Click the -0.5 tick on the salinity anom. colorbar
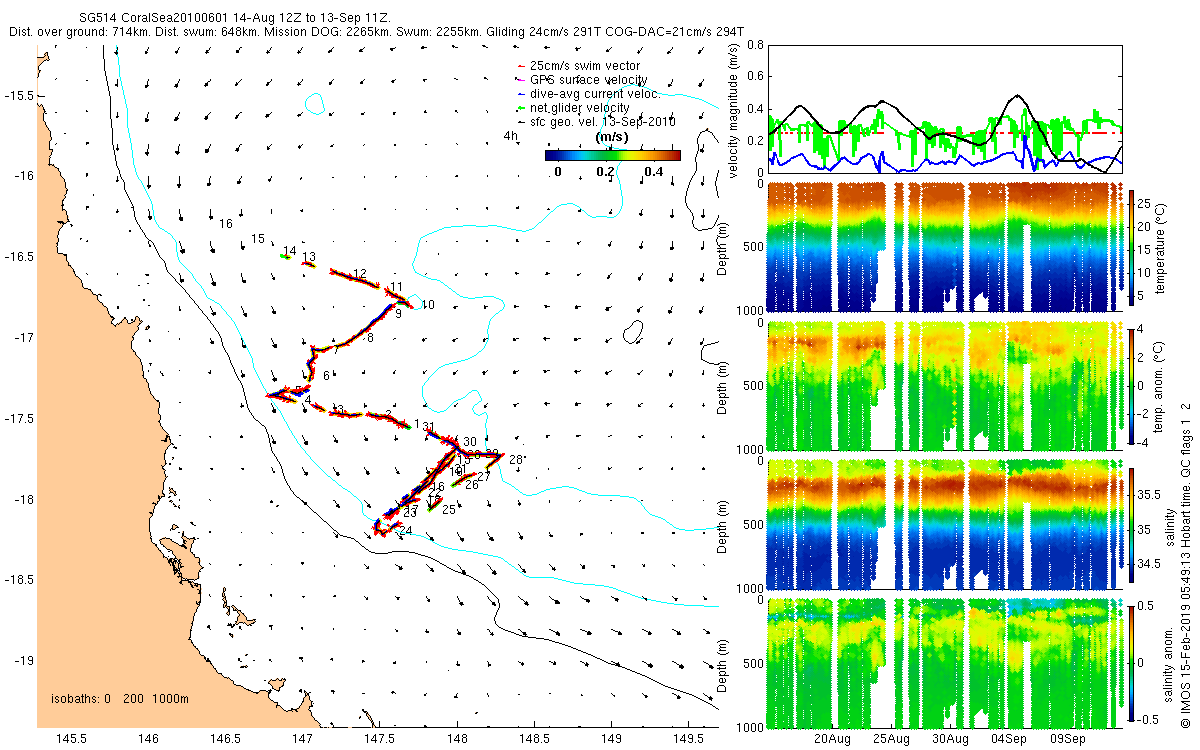 [1149, 718]
